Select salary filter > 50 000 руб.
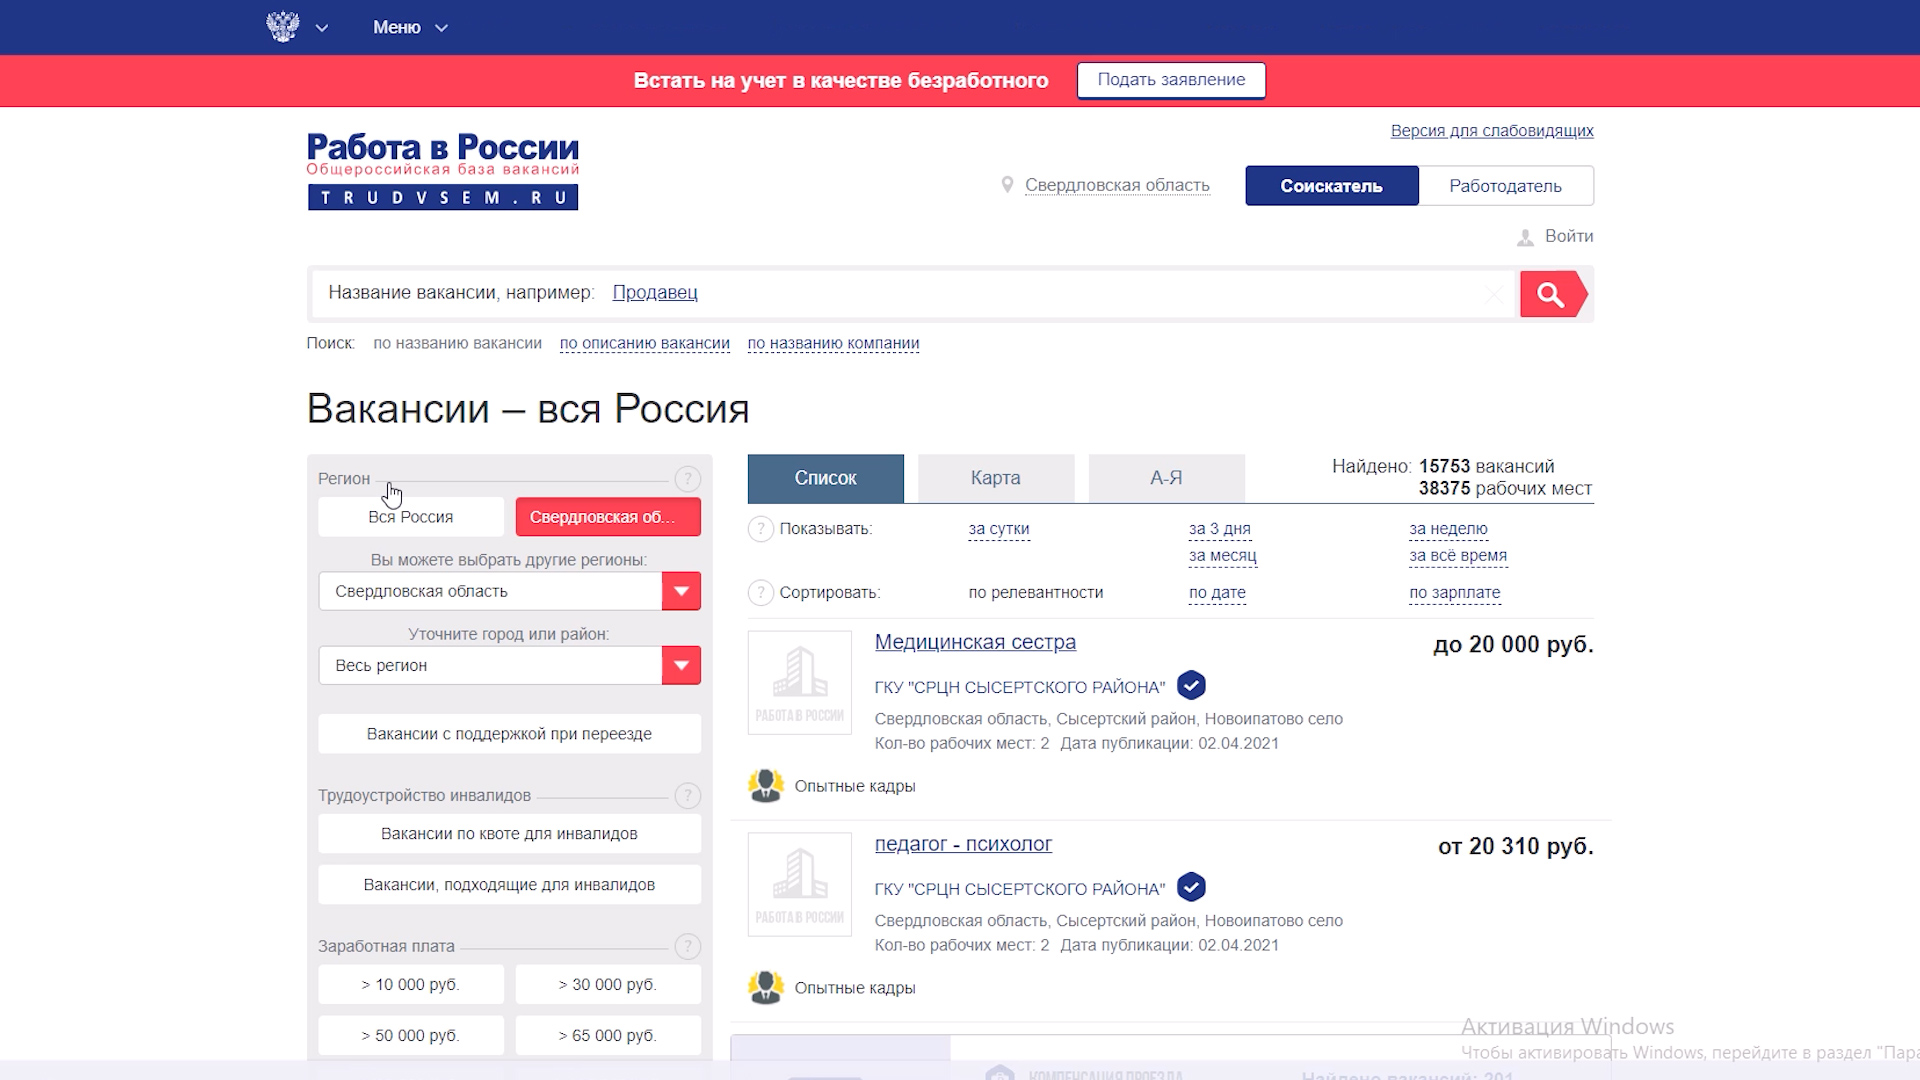Screen dimensions: 1920x1080 point(411,1036)
